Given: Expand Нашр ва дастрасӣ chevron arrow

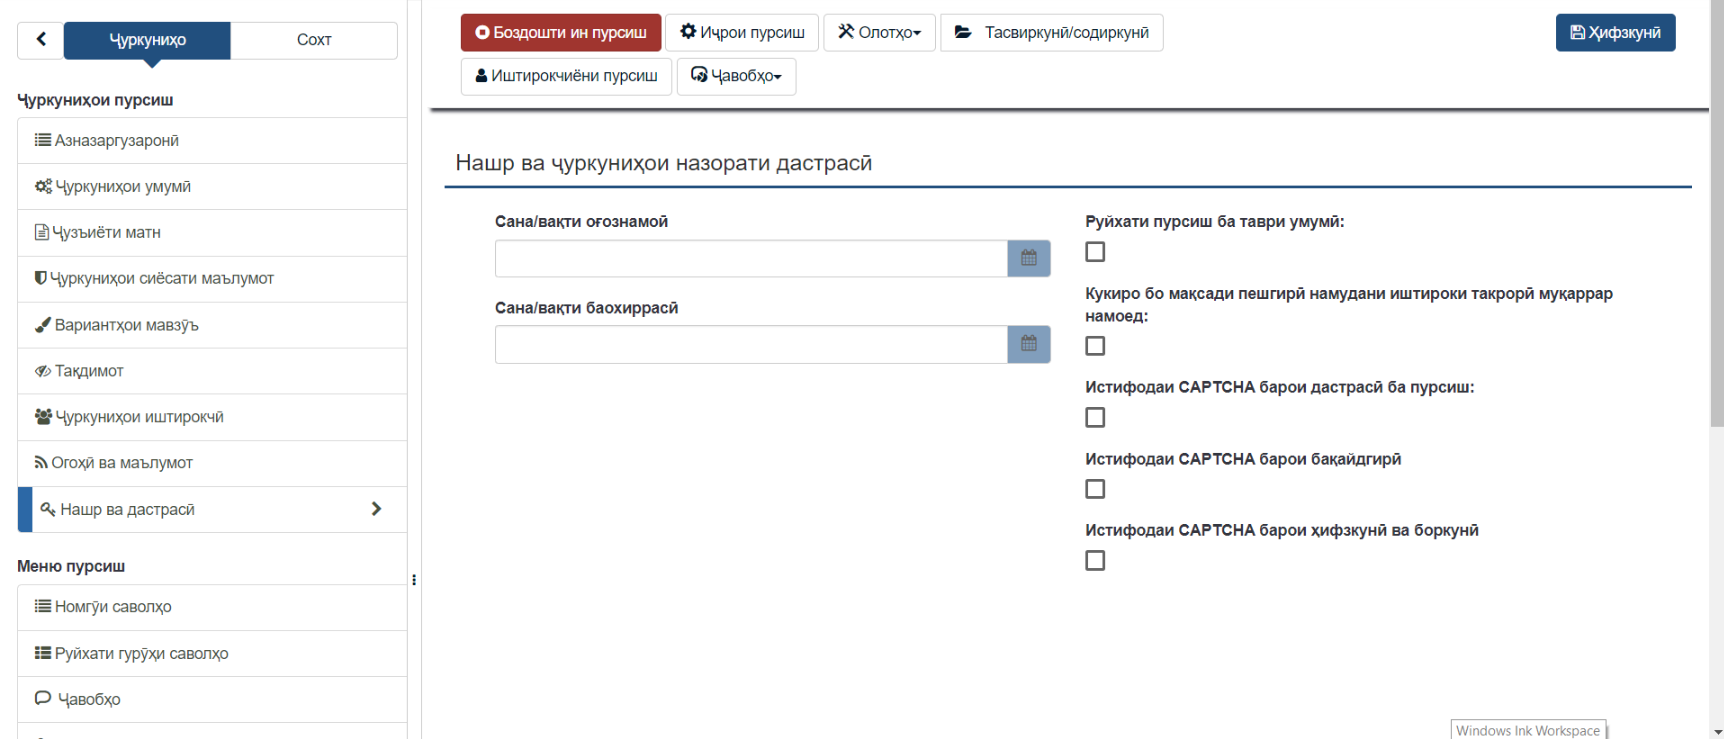Looking at the screenshot, I should tap(376, 509).
